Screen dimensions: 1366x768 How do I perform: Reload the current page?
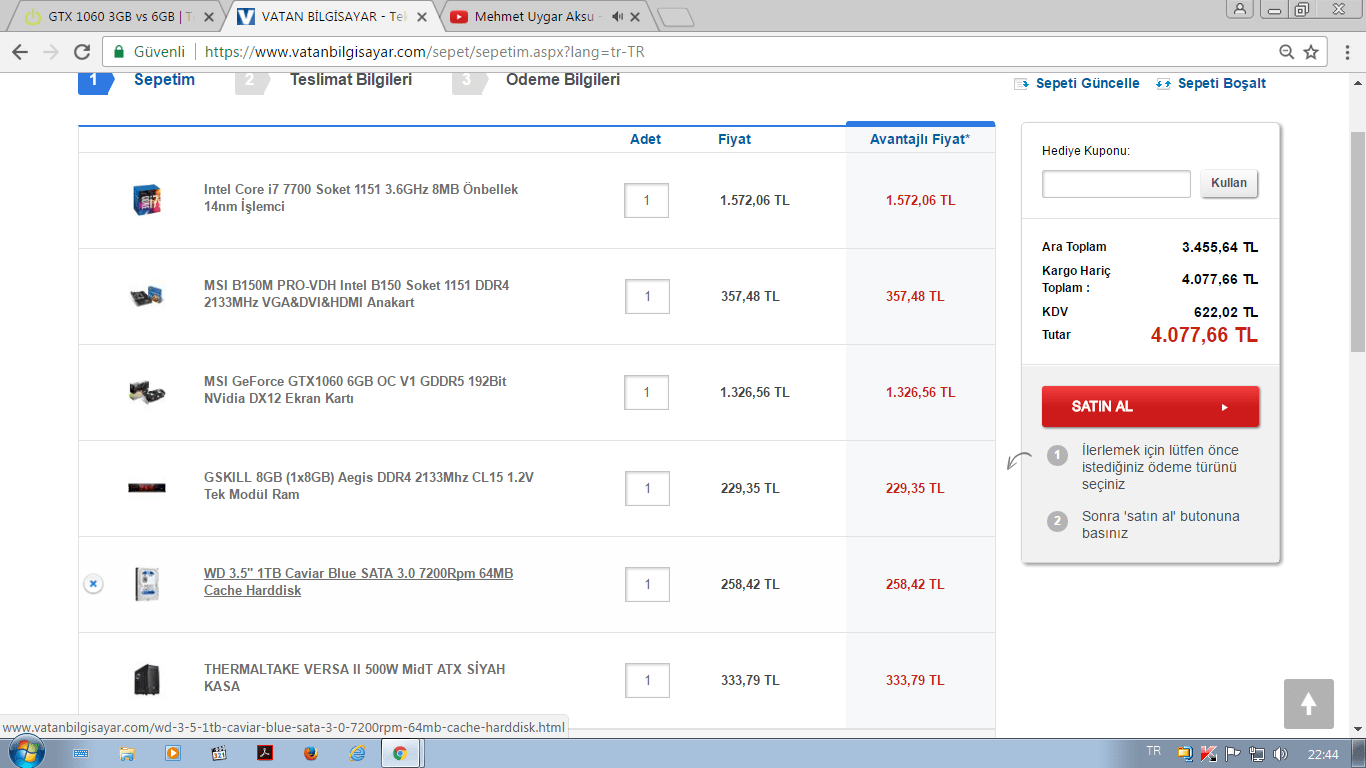pos(83,52)
